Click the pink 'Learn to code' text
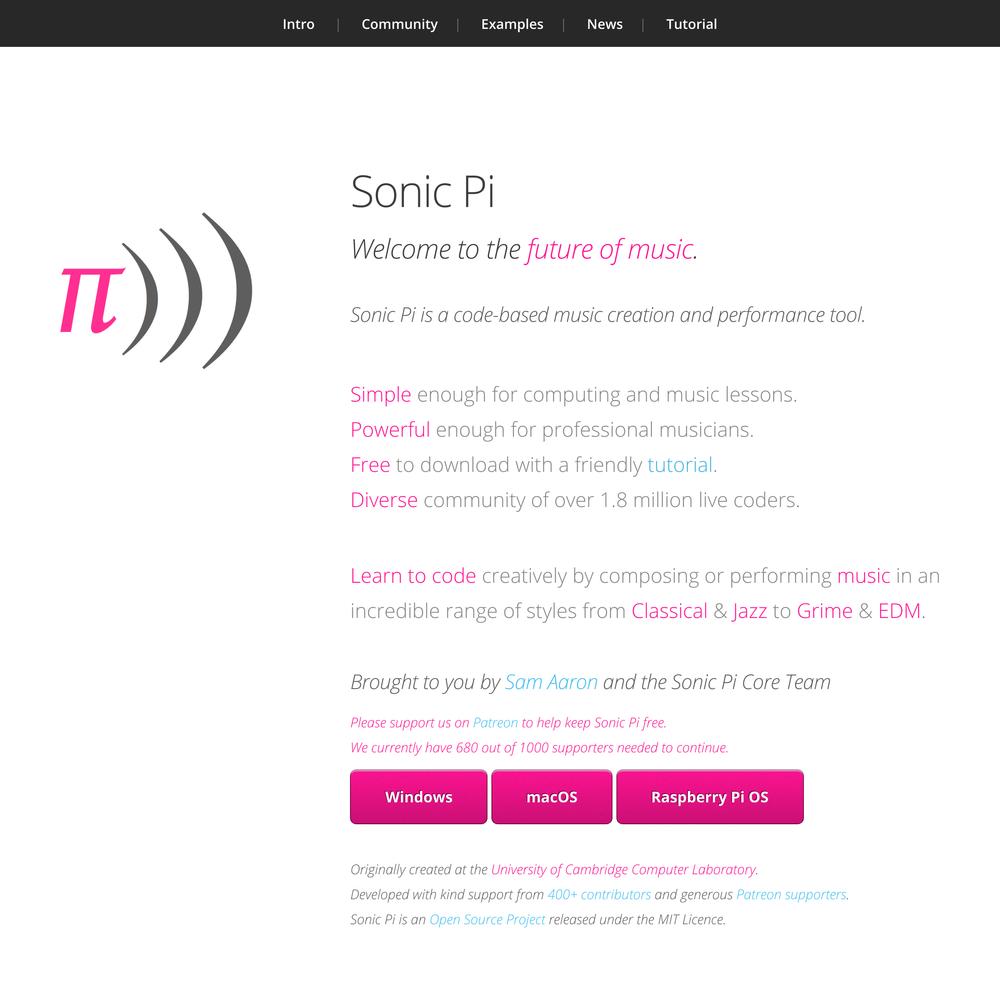Screen dimensions: 1000x1000 point(413,576)
